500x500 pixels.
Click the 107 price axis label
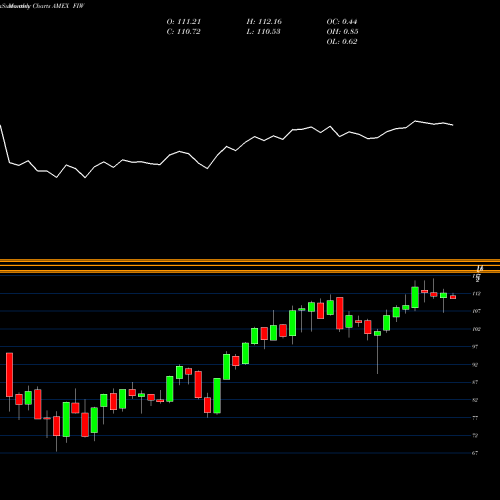point(477,311)
